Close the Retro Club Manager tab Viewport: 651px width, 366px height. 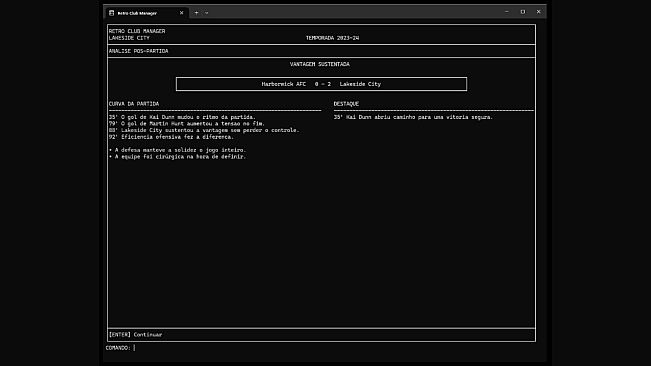click(x=181, y=13)
